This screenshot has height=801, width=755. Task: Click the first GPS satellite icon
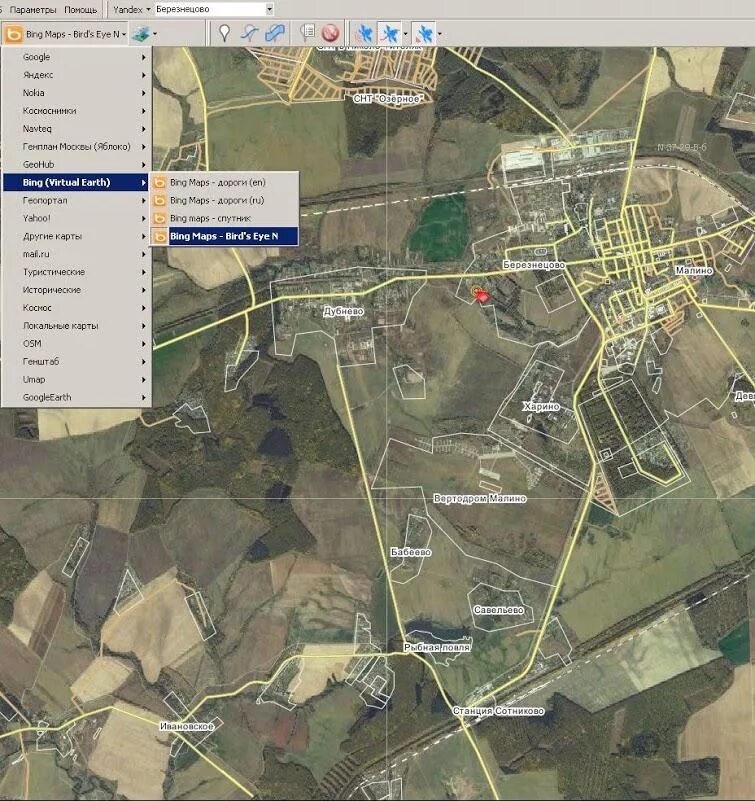click(365, 34)
